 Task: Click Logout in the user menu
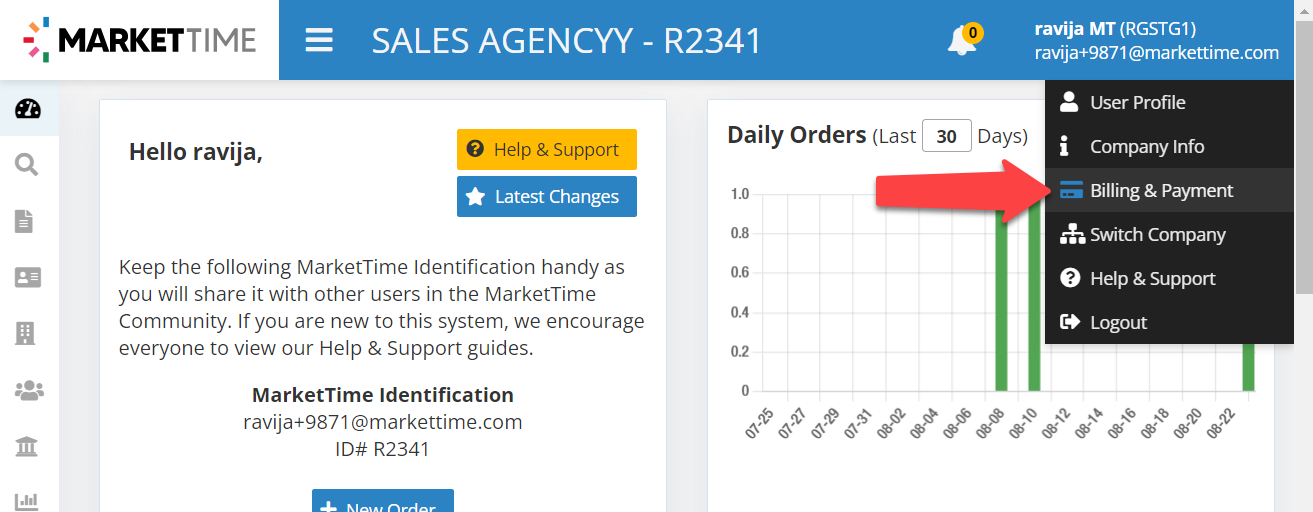[1118, 322]
